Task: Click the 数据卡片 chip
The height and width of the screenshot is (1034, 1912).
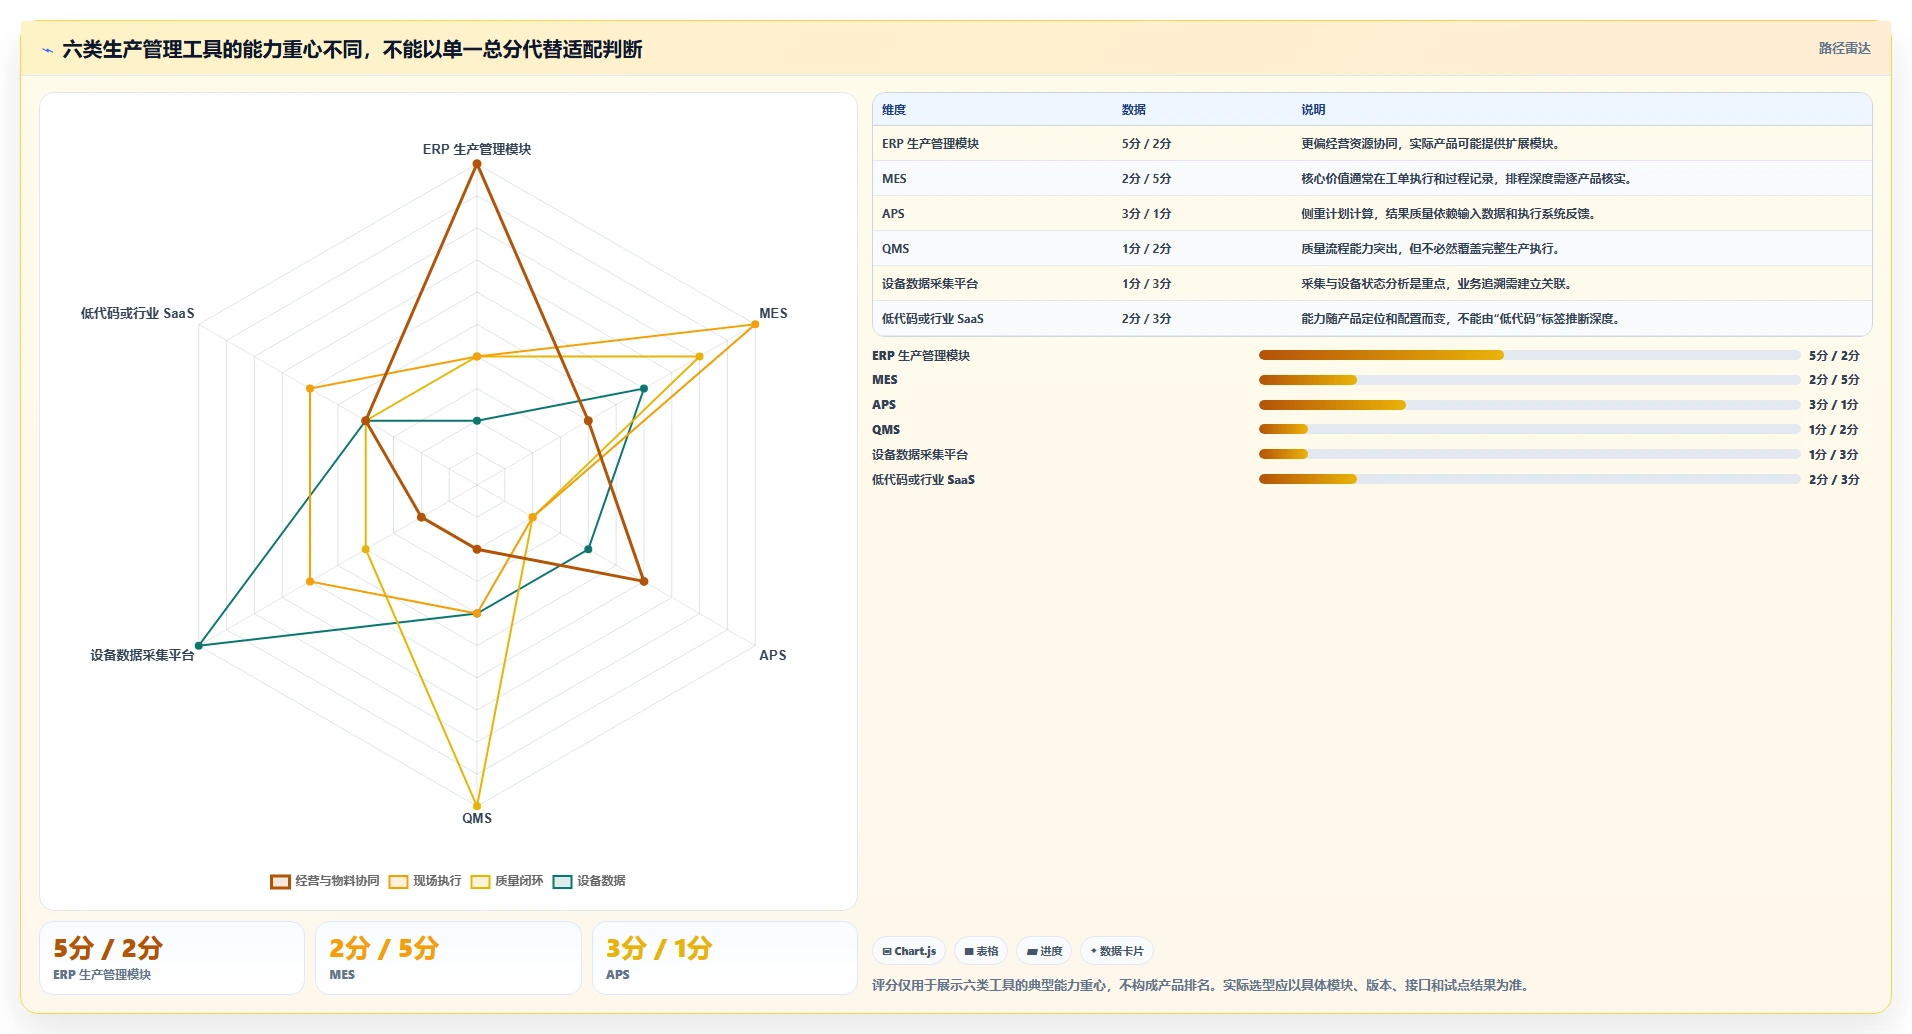Action: pyautogui.click(x=1117, y=951)
